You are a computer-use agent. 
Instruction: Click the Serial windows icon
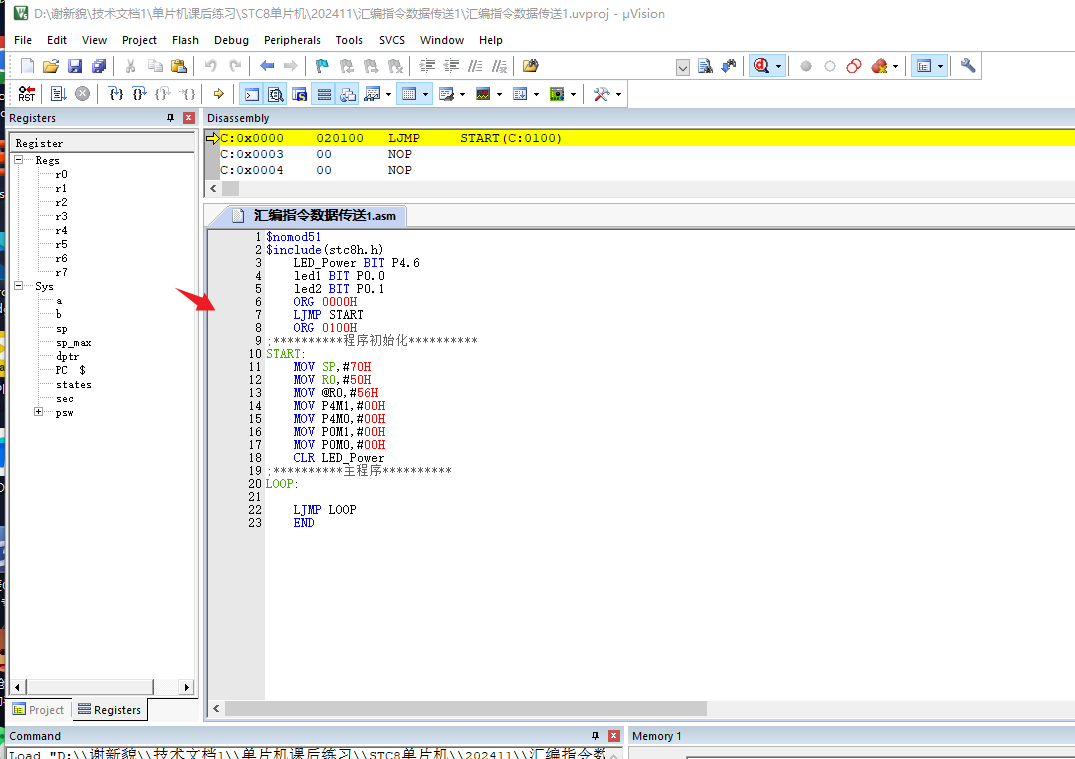click(446, 94)
